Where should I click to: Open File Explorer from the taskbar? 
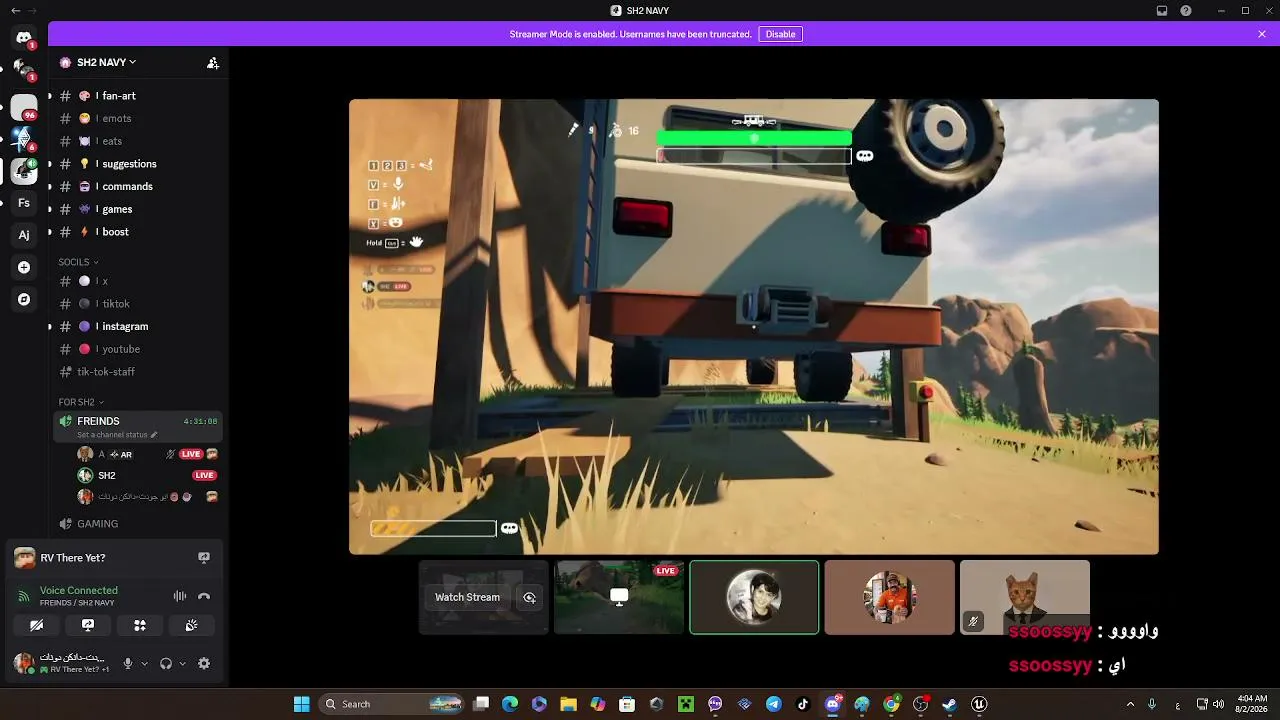tap(568, 704)
